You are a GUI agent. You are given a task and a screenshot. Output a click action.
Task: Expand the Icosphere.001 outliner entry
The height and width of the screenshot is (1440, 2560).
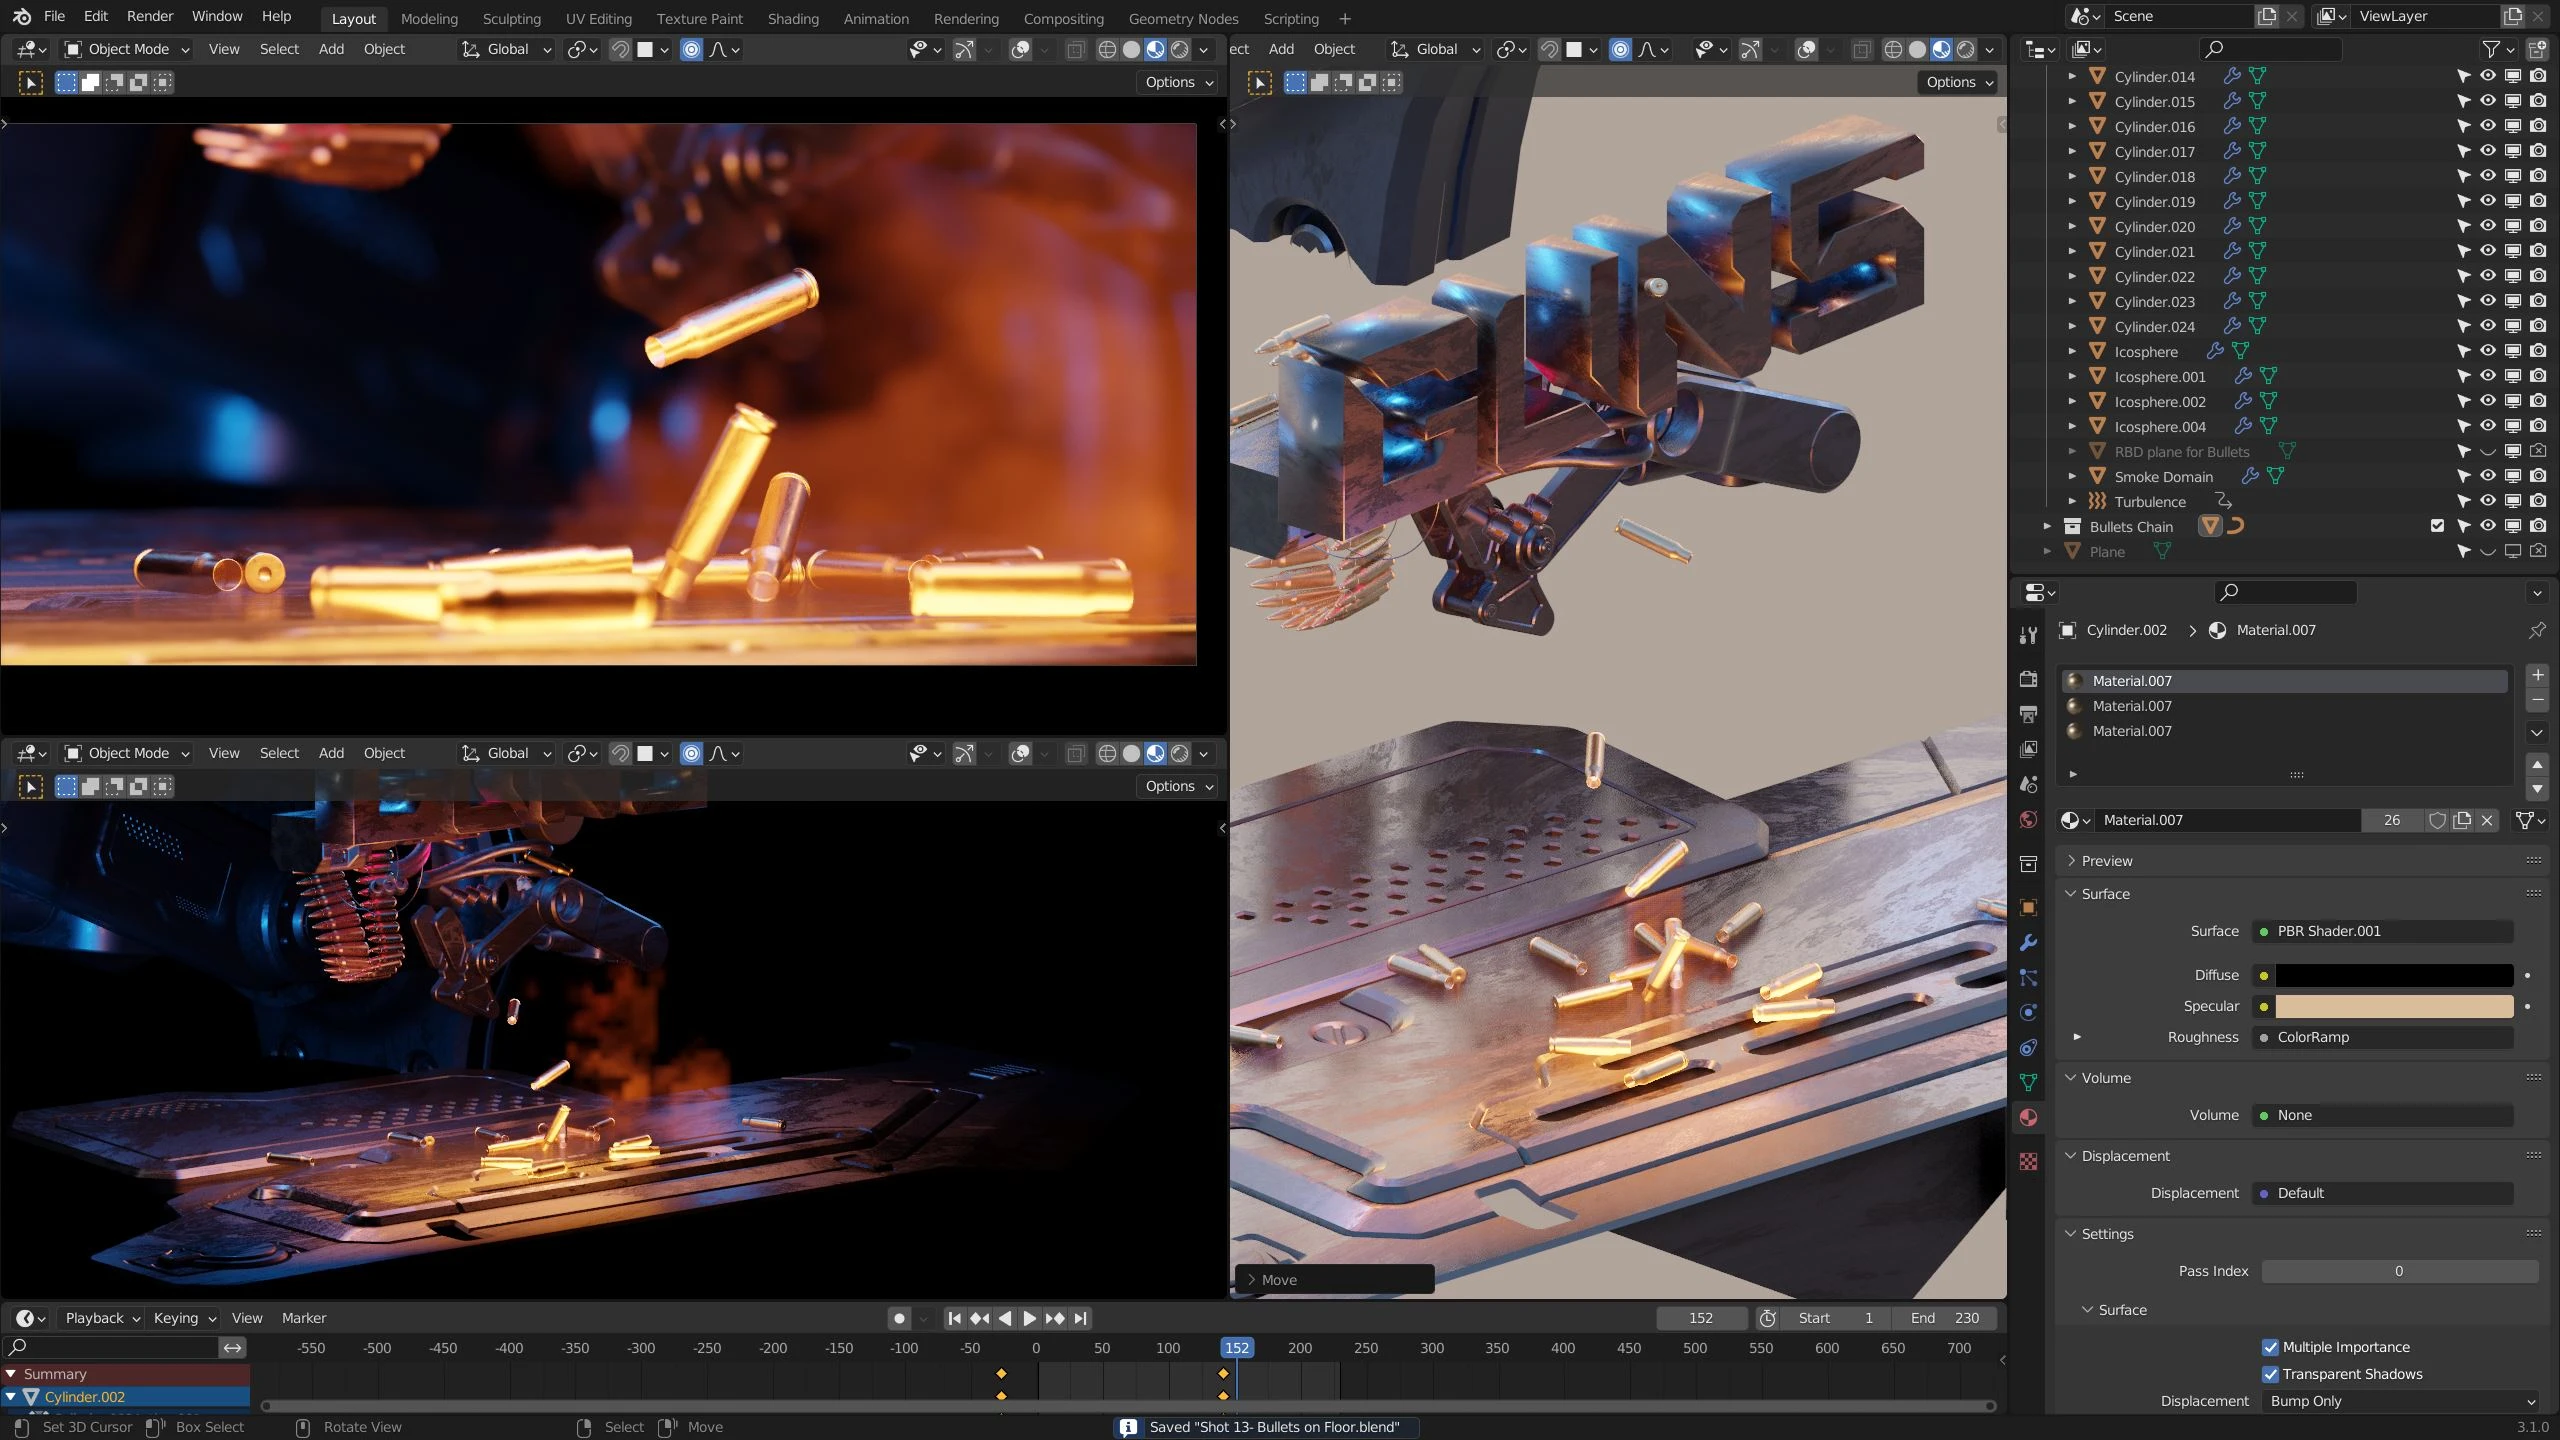pyautogui.click(x=2069, y=376)
